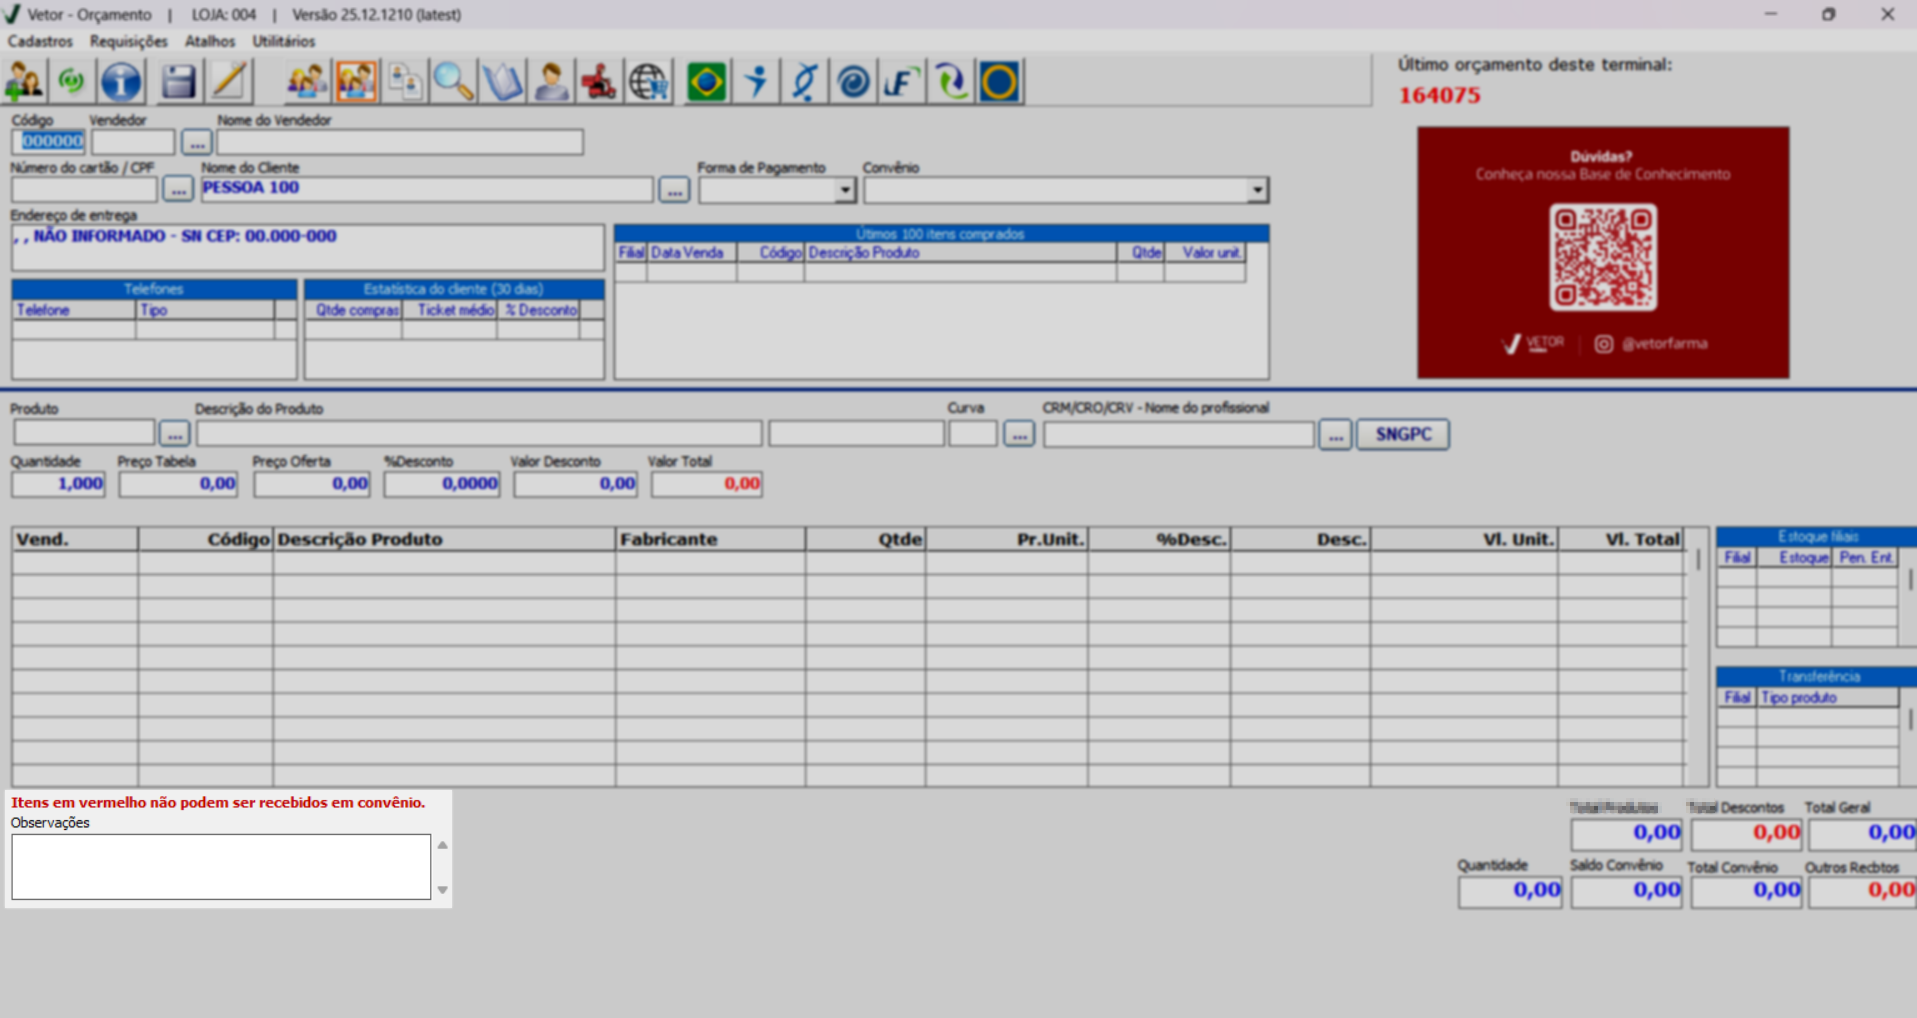
Task: Click the blue crossed-circle logo icon
Action: 805,81
